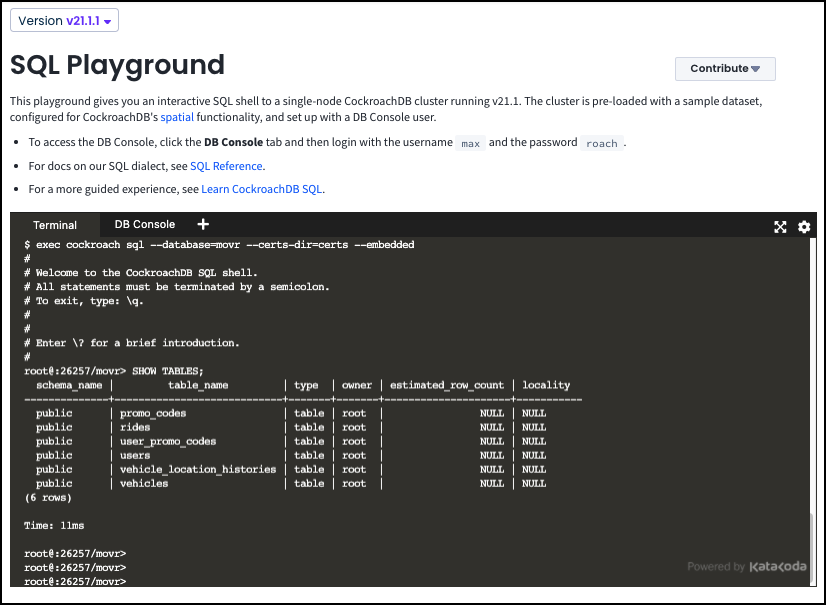This screenshot has width=826, height=605.
Task: Add a new terminal tab with plus icon
Action: [203, 225]
